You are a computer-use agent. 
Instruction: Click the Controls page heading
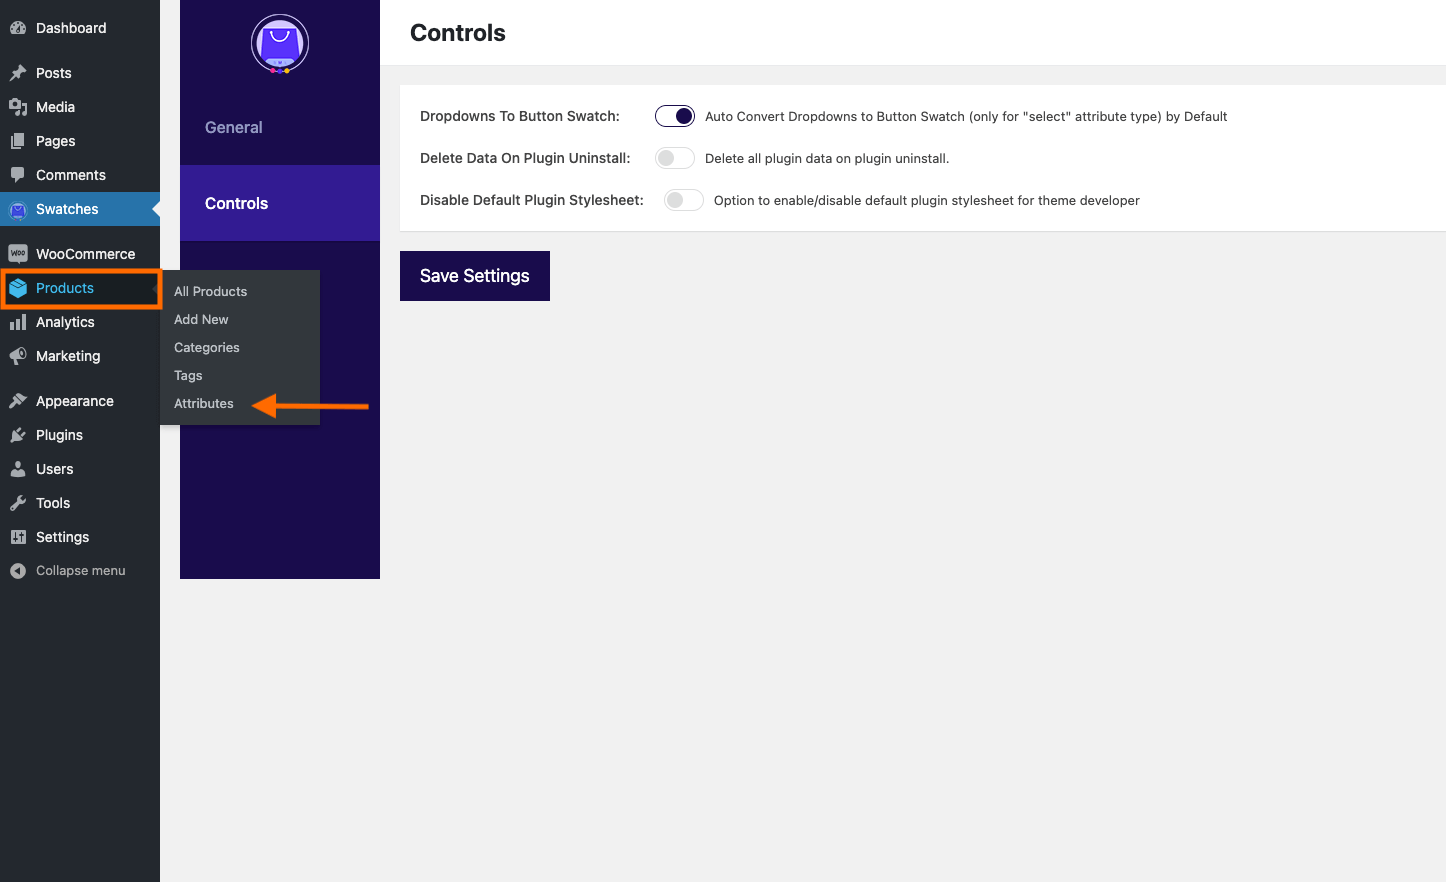click(x=458, y=33)
